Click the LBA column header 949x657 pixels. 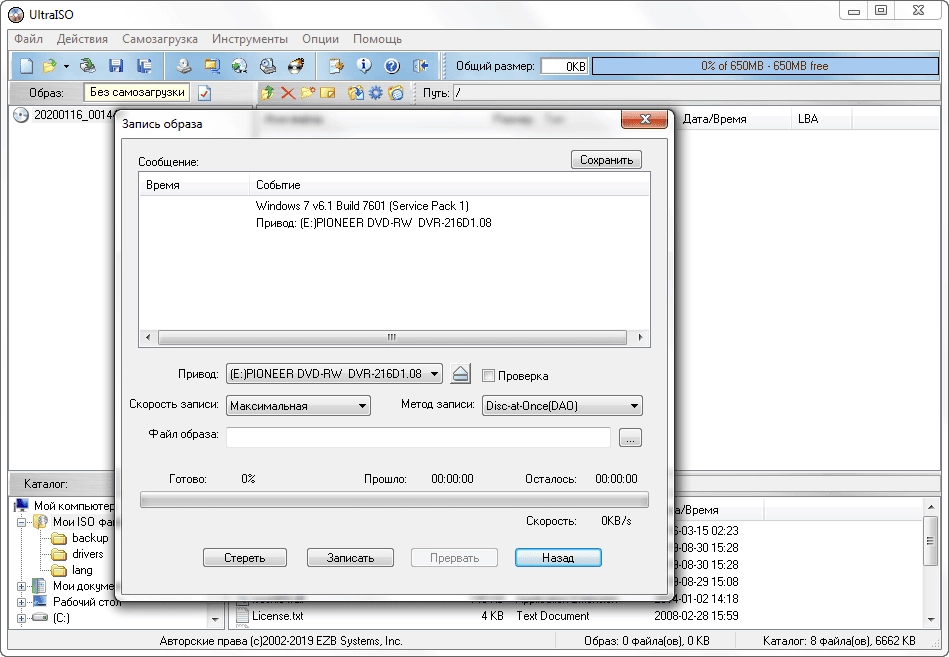pos(820,119)
